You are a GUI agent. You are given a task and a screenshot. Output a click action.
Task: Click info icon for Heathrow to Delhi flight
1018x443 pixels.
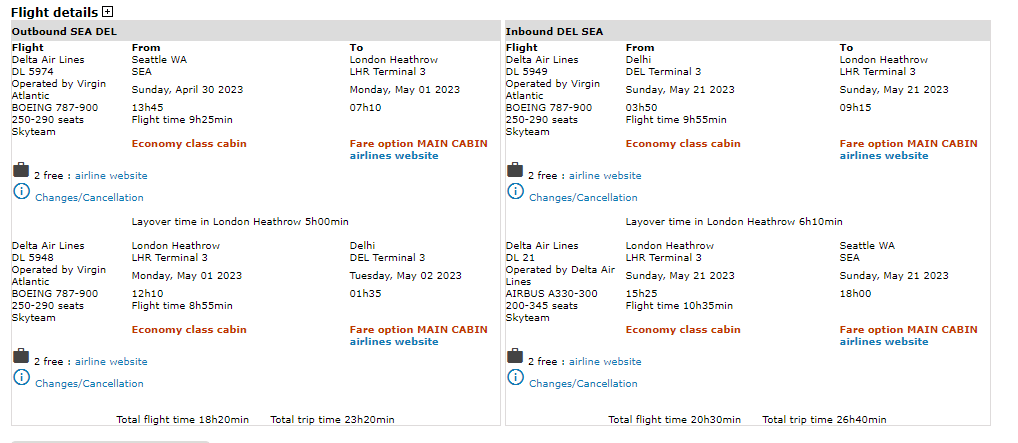pyautogui.click(x=22, y=378)
